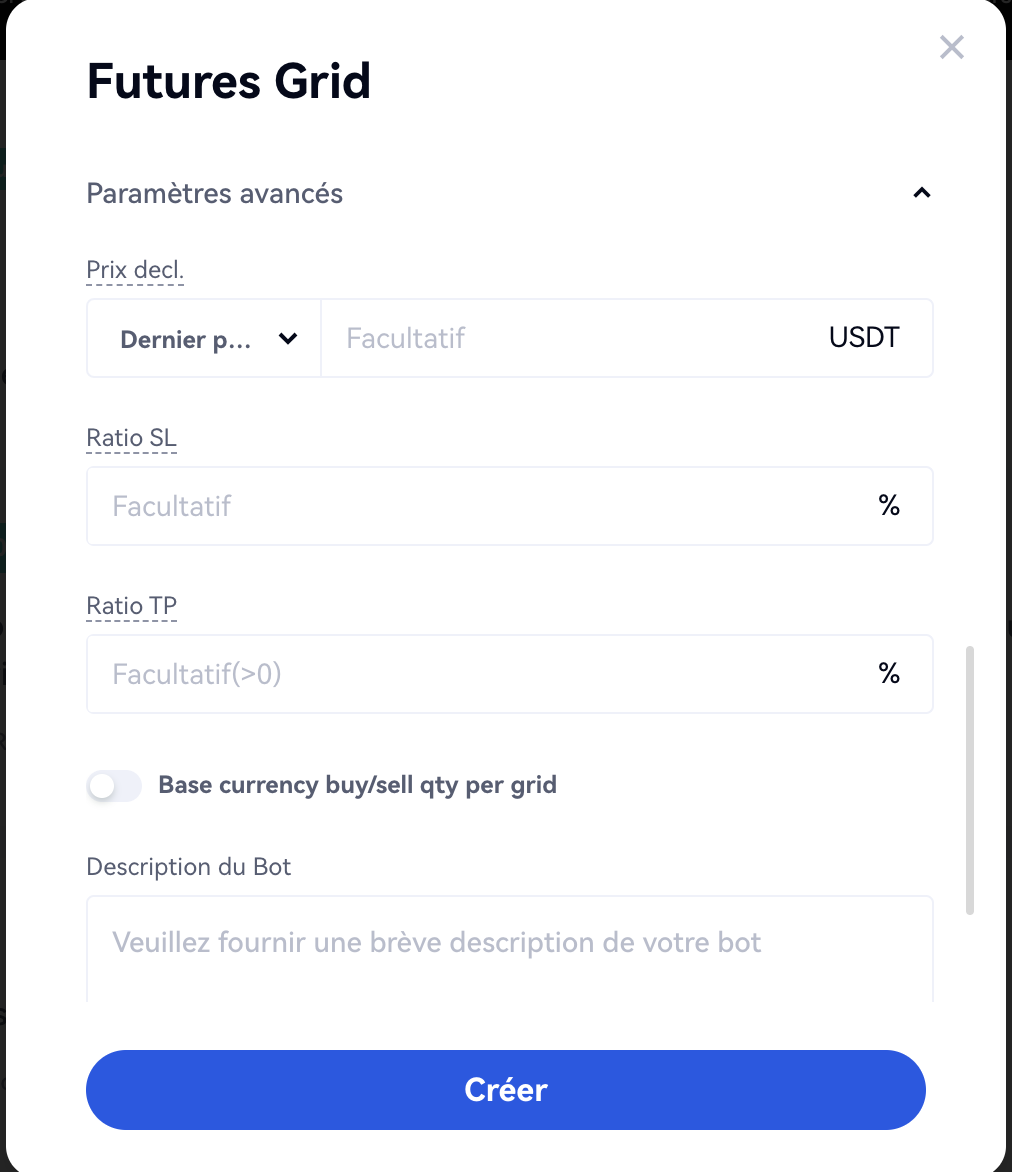This screenshot has width=1012, height=1172.
Task: Click the Prix decl. underlined label
Action: coord(135,270)
